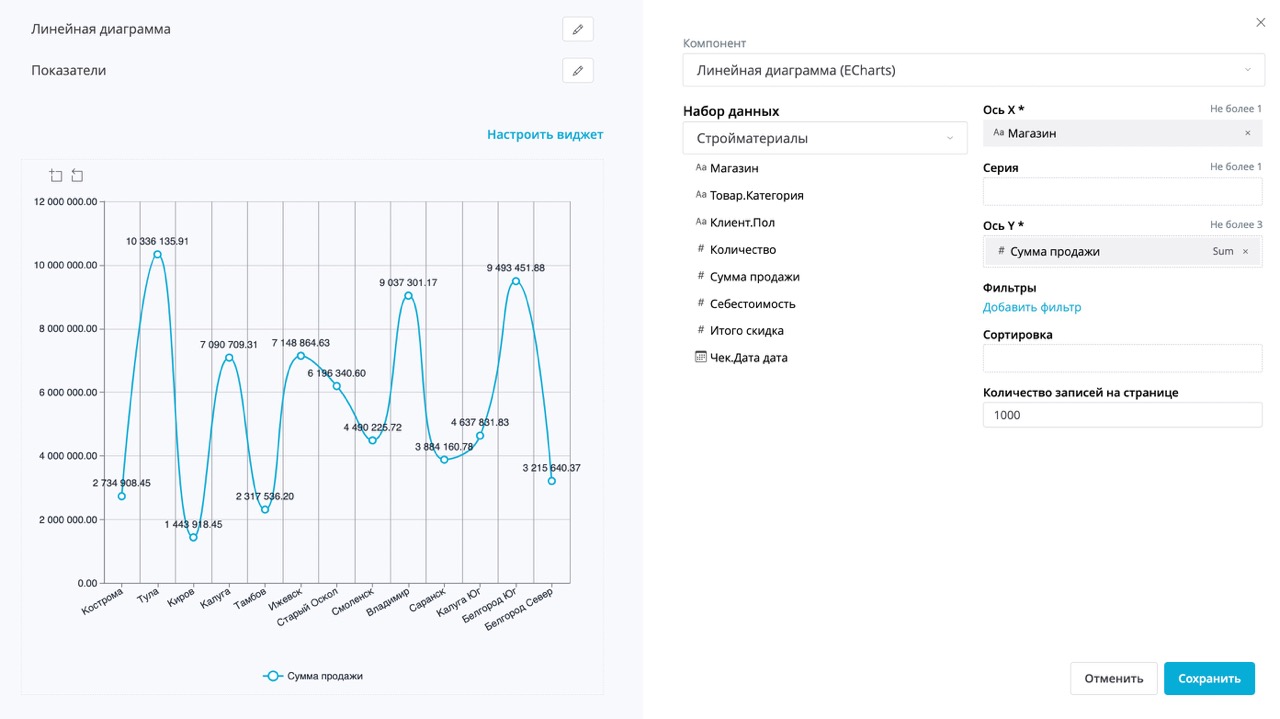Screen dimensions: 1280x719
Task: Select Сумма продажи in the dataset list
Action: [754, 276]
